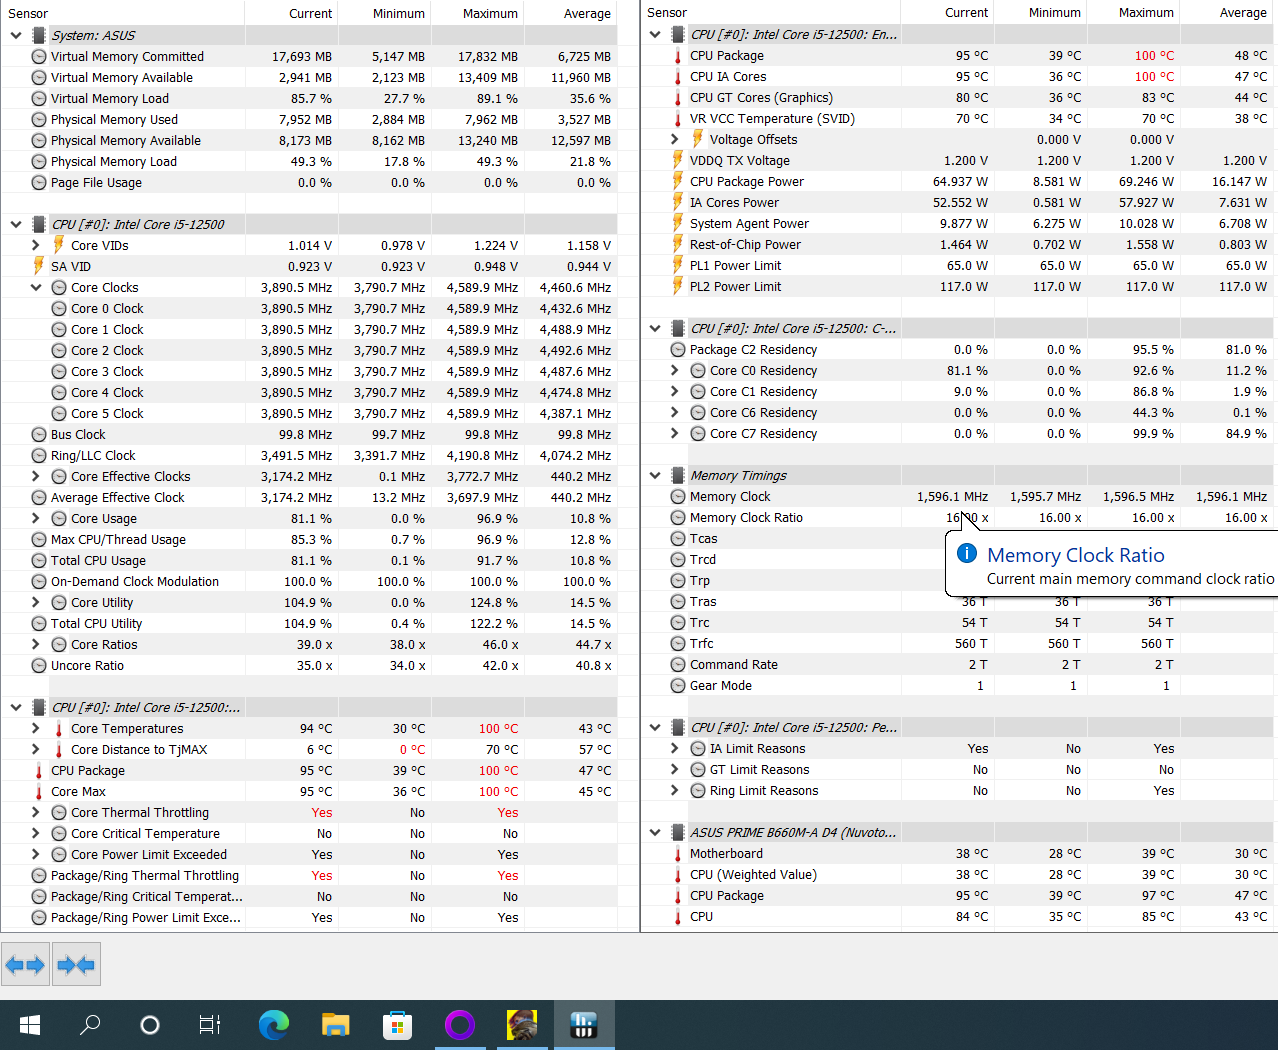
Task: Collapse the Core Clocks tree
Action: coord(36,287)
